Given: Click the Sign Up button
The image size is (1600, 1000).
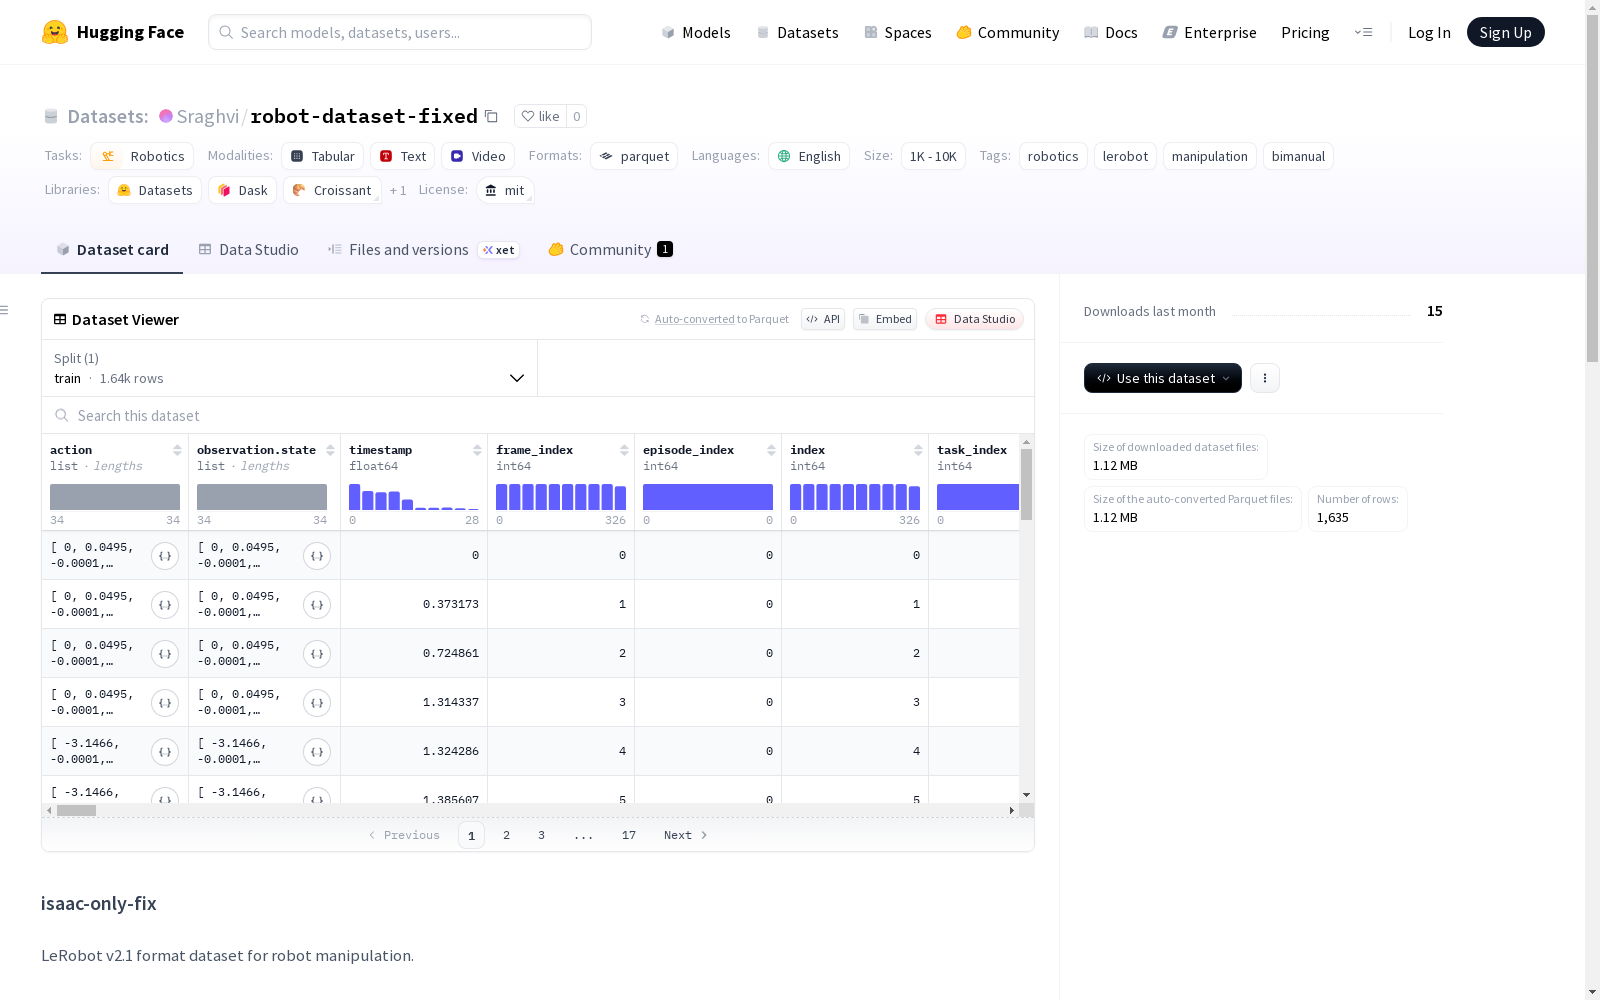Looking at the screenshot, I should click(x=1506, y=32).
